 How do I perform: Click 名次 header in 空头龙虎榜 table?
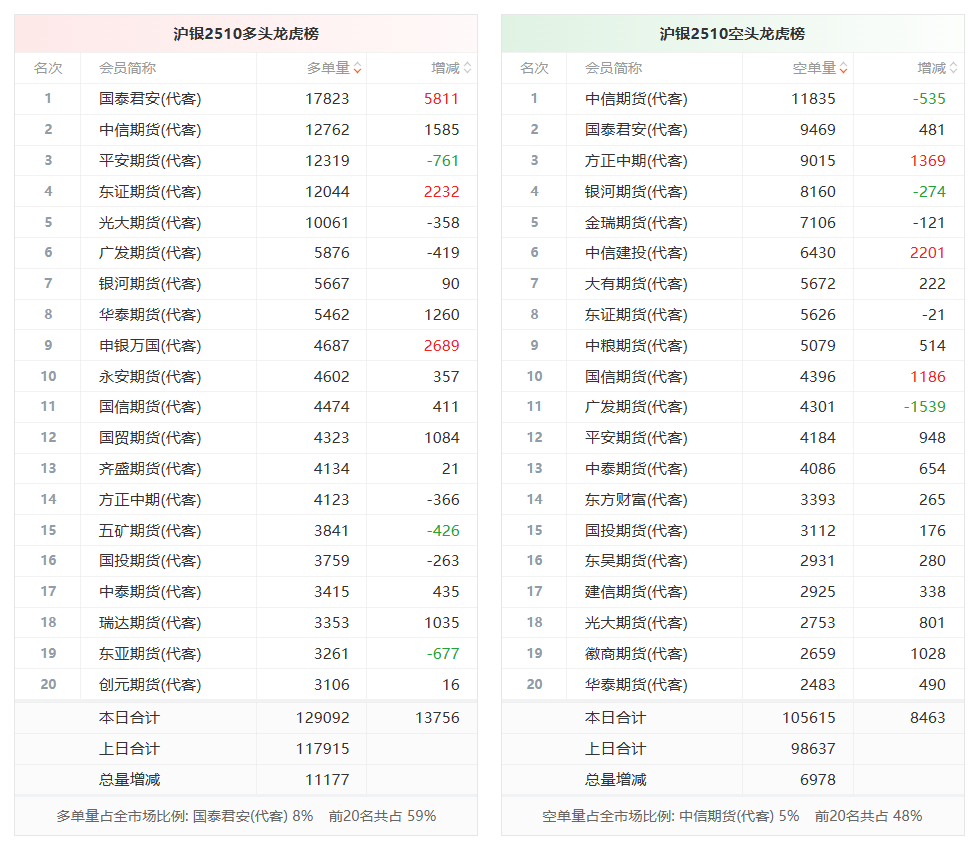534,68
